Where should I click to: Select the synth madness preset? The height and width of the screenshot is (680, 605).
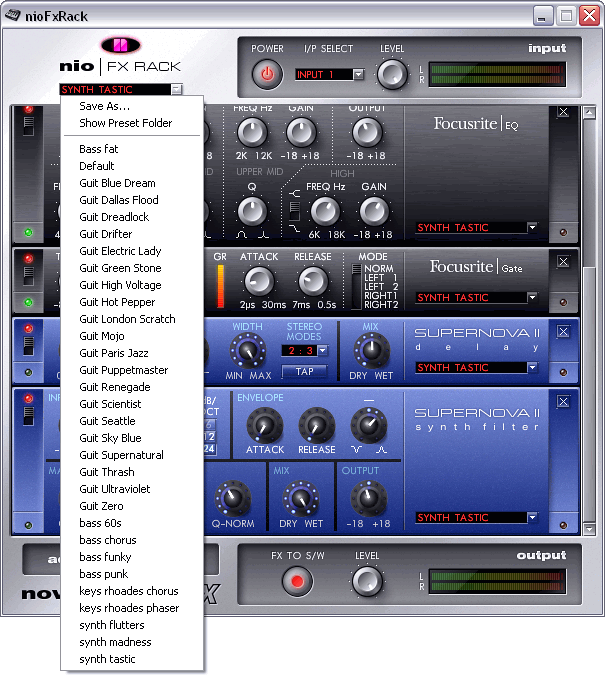click(132, 642)
